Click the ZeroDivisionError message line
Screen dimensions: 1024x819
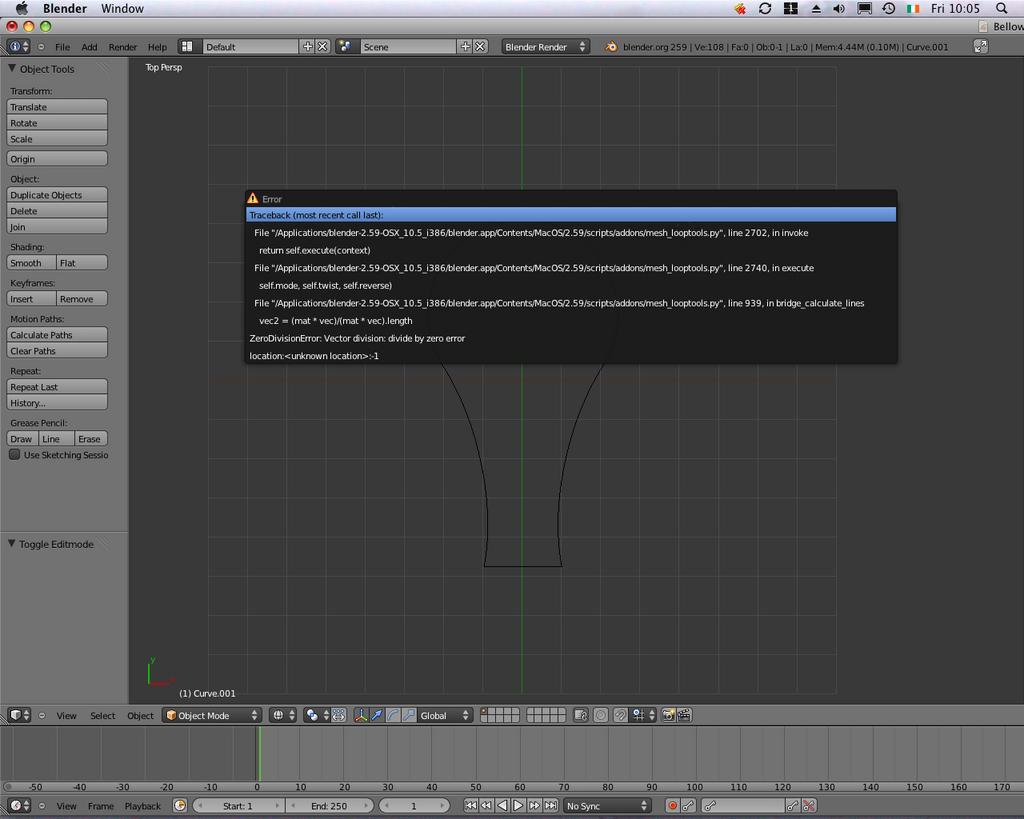click(357, 338)
